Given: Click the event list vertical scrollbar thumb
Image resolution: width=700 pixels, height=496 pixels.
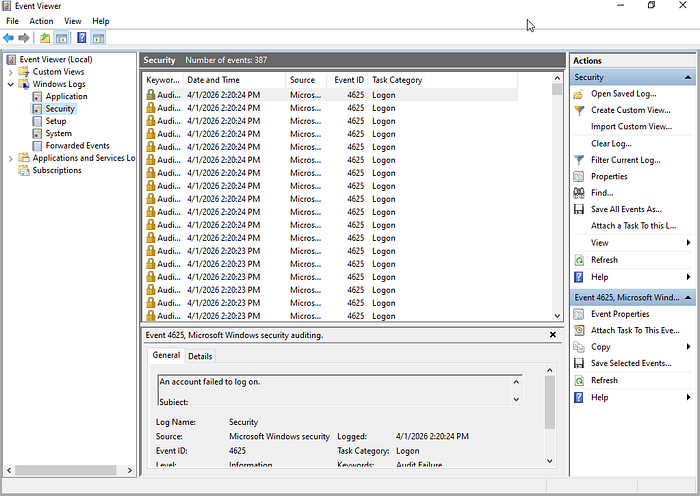Looking at the screenshot, I should click(x=557, y=89).
